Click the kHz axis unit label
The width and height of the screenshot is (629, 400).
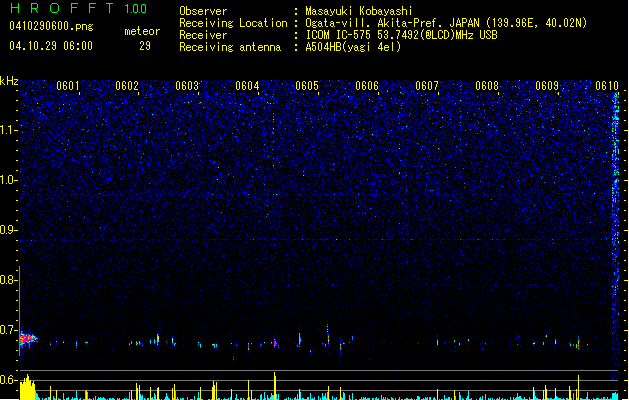pyautogui.click(x=9, y=81)
